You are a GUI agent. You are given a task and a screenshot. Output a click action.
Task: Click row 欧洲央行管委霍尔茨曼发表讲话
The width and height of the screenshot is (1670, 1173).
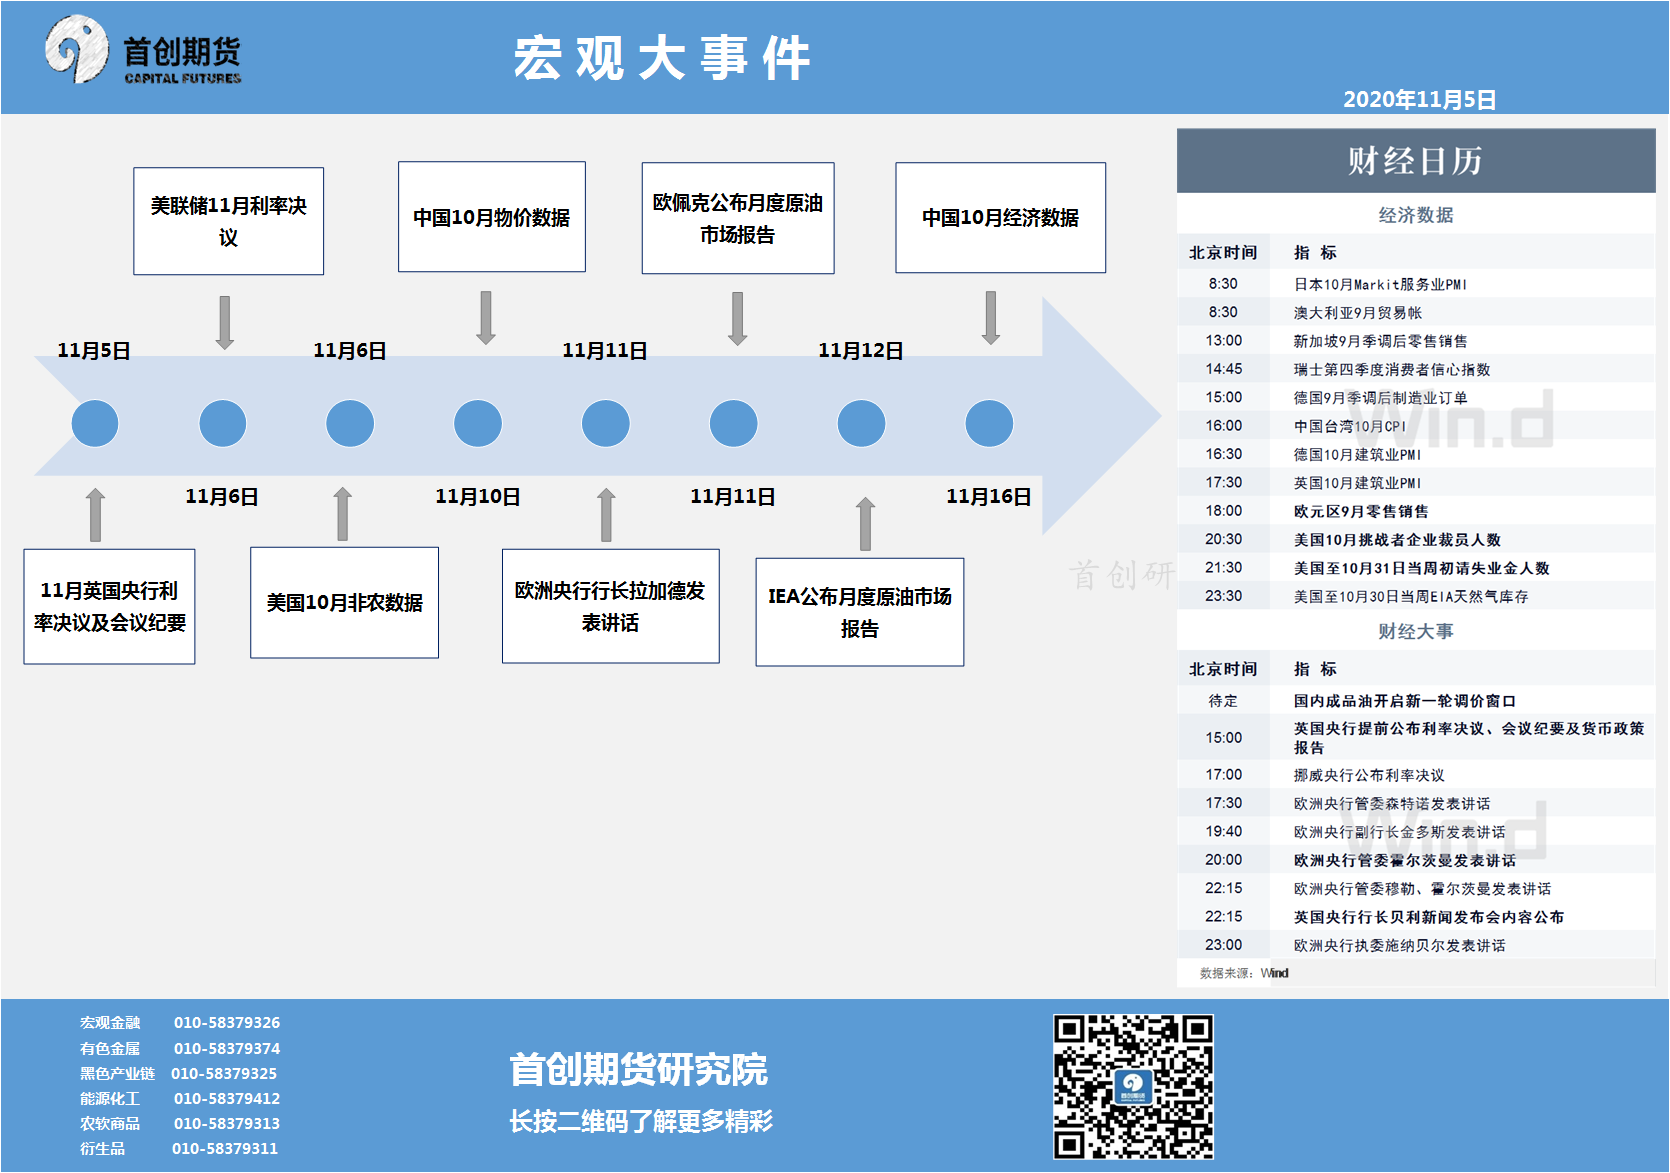1416,860
